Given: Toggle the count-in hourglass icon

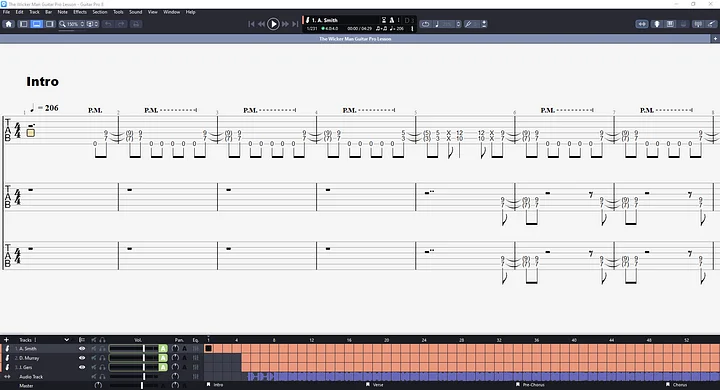Looking at the screenshot, I should (x=384, y=20).
